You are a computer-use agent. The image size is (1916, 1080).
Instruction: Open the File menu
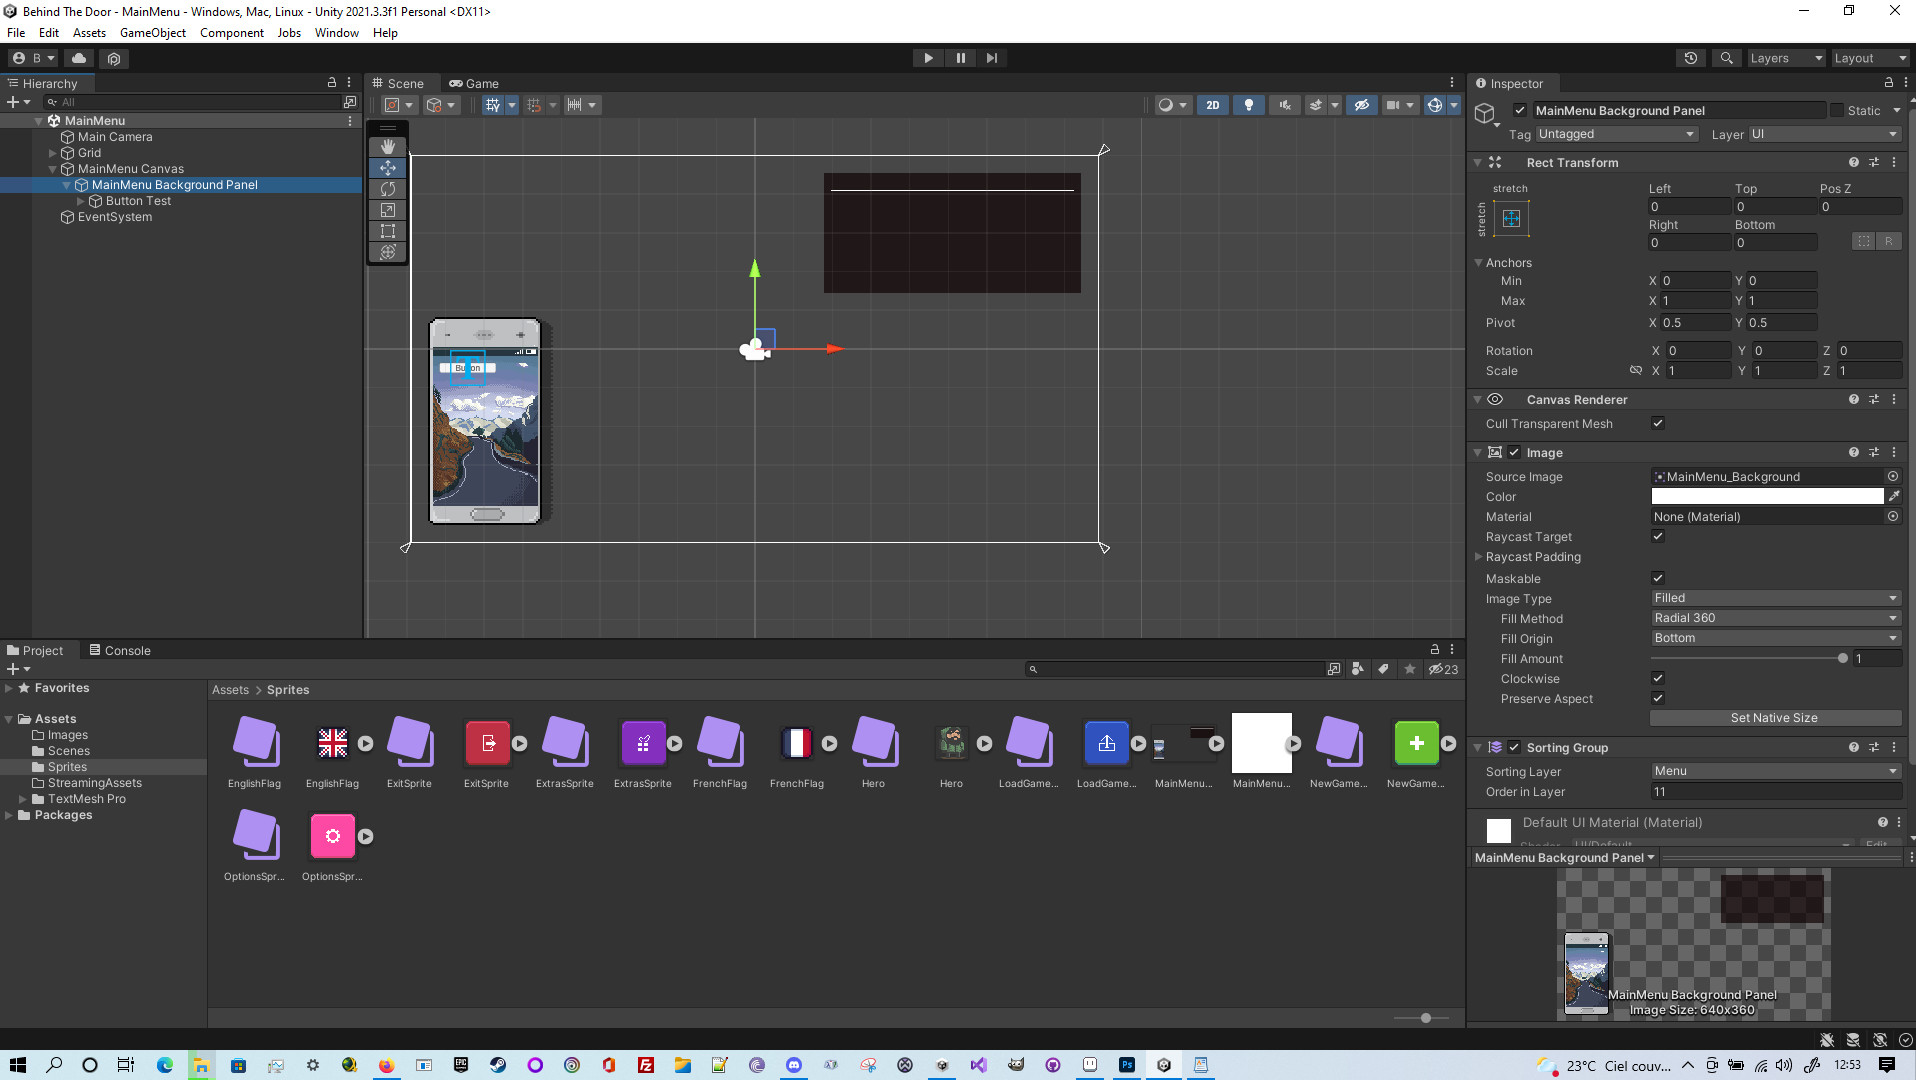(16, 33)
